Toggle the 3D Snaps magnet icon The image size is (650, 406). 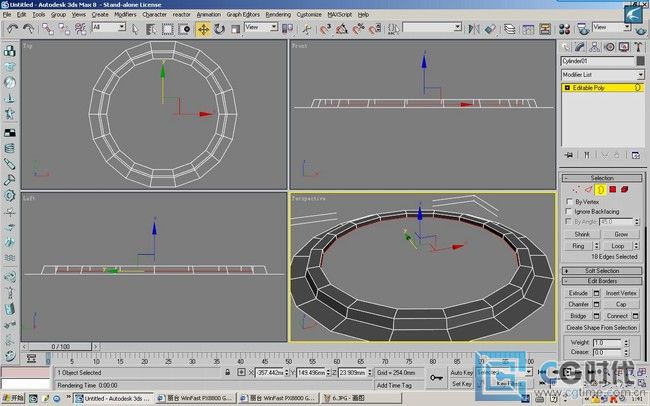(x=325, y=29)
